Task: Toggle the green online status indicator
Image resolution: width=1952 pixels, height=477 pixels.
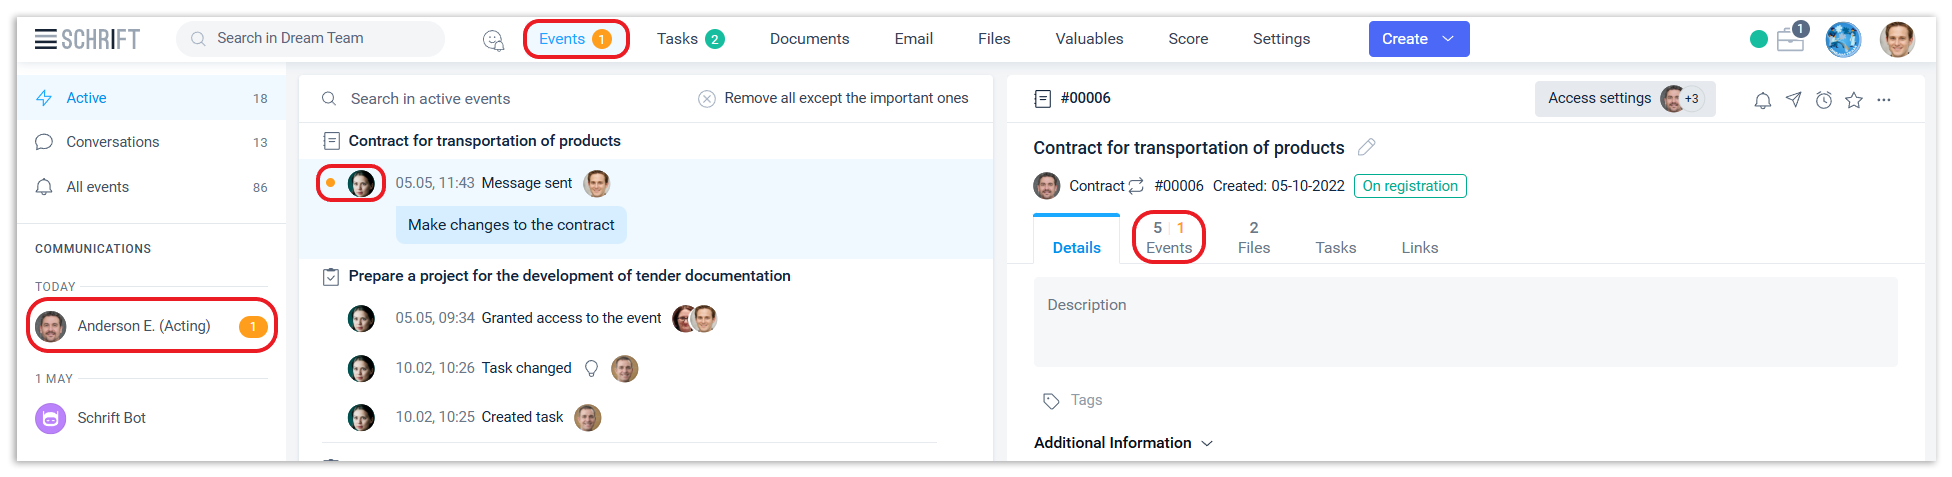Action: [x=1759, y=39]
